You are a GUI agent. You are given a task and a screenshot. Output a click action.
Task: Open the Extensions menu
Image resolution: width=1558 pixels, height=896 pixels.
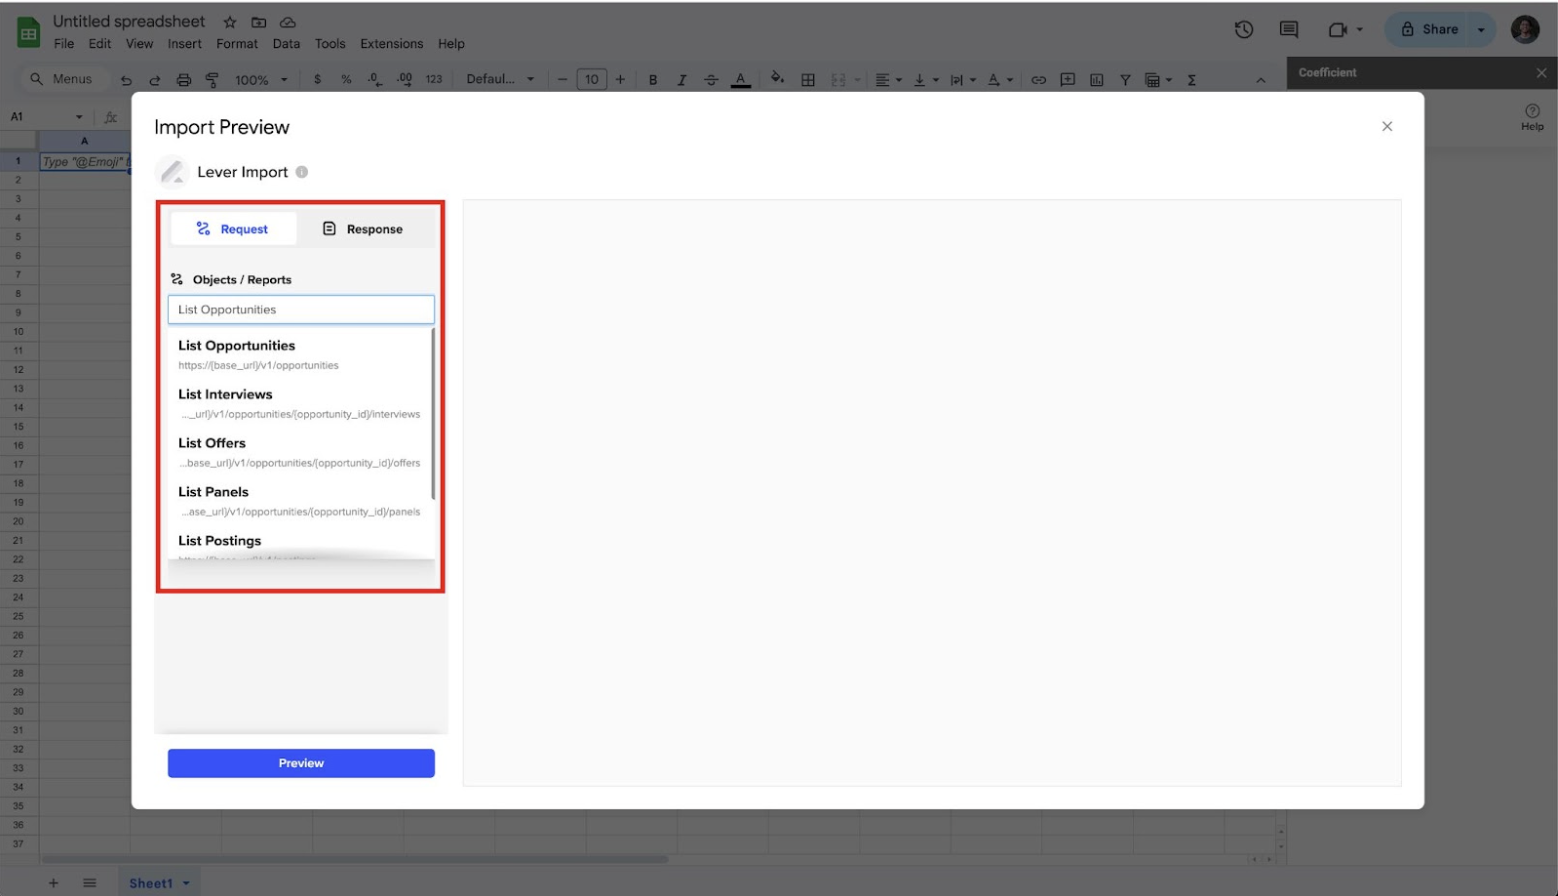coord(391,44)
